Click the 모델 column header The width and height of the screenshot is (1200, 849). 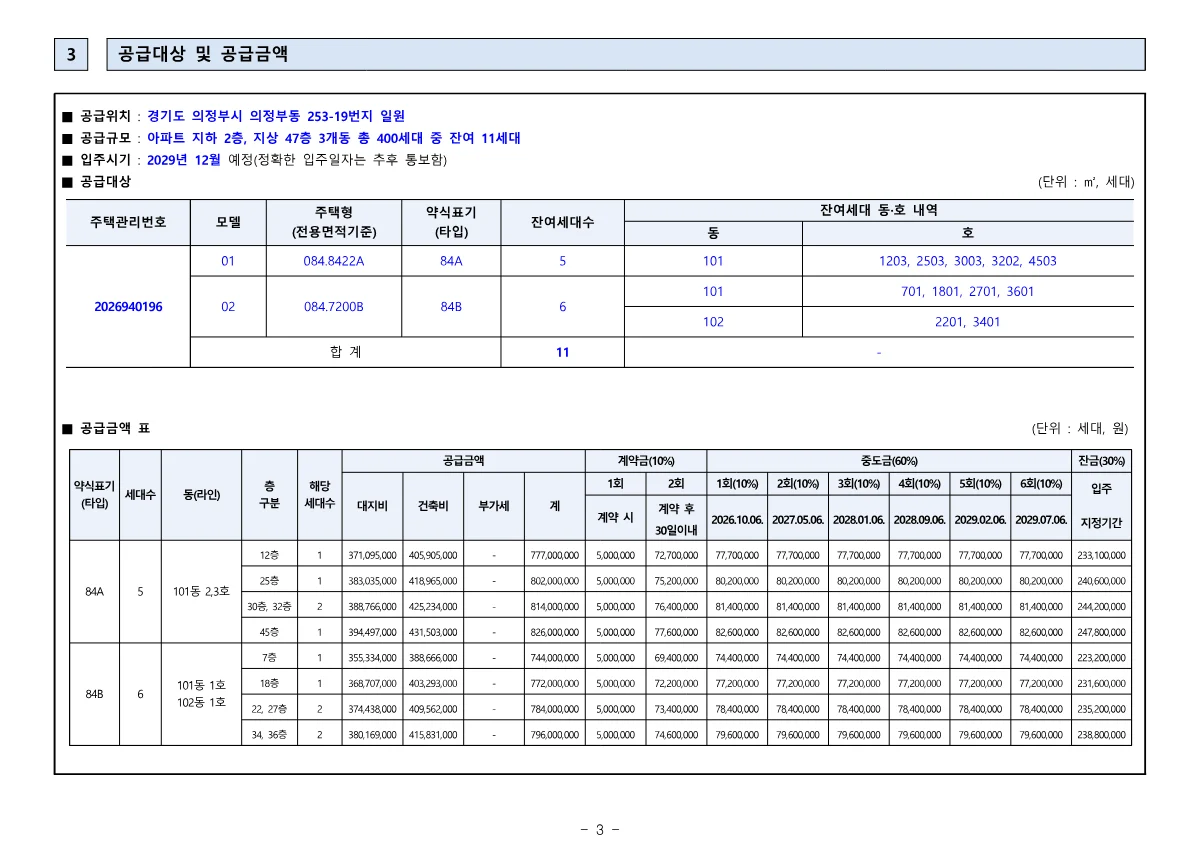[228, 222]
